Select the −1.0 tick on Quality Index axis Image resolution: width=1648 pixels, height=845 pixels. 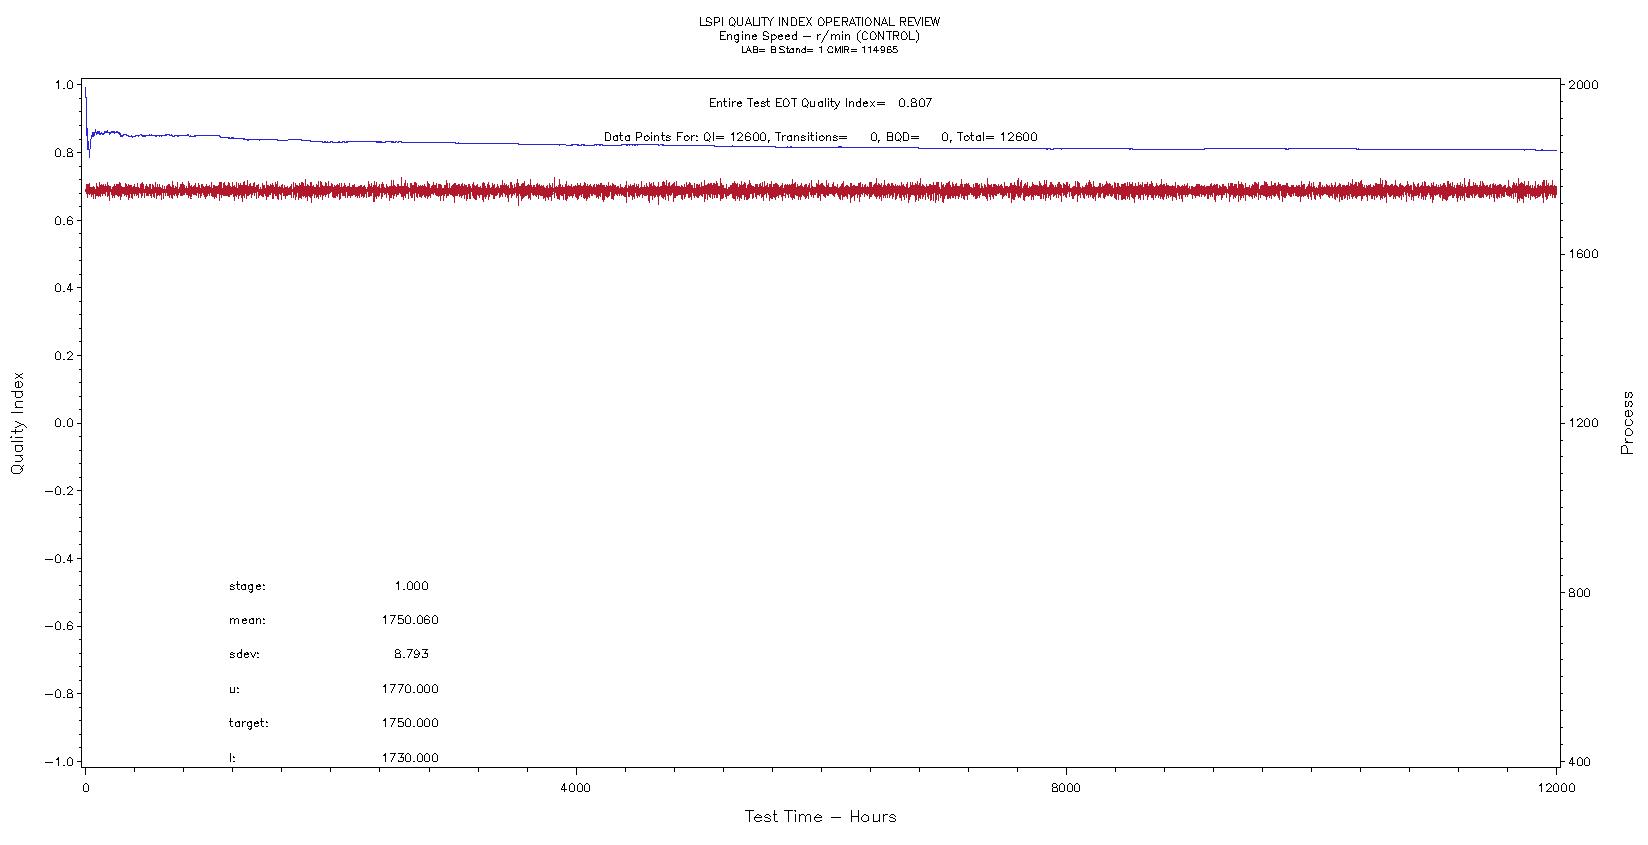[x=60, y=761]
